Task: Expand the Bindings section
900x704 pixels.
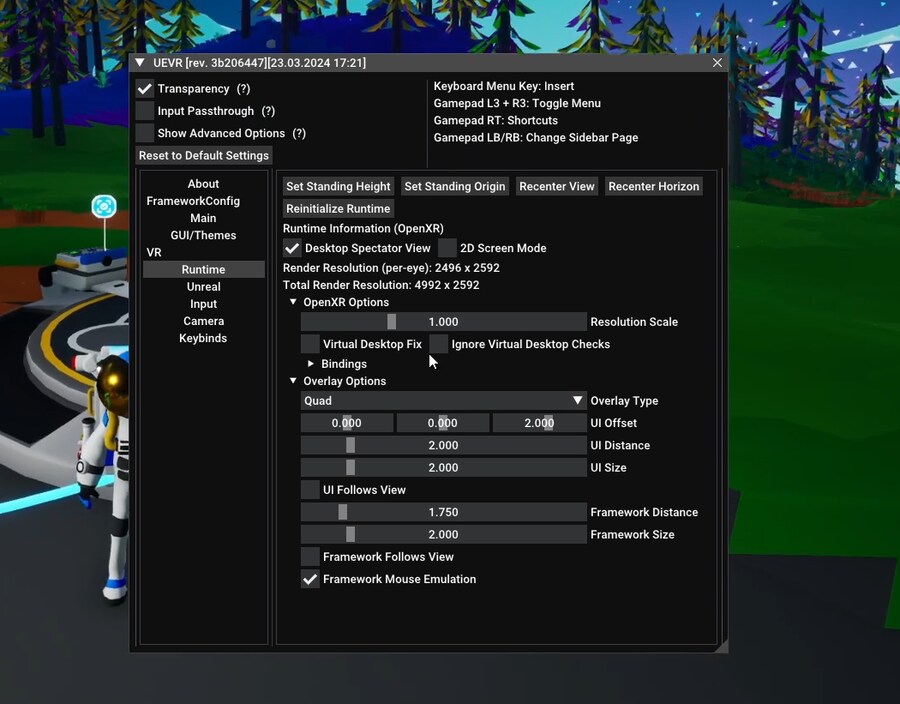Action: [311, 364]
